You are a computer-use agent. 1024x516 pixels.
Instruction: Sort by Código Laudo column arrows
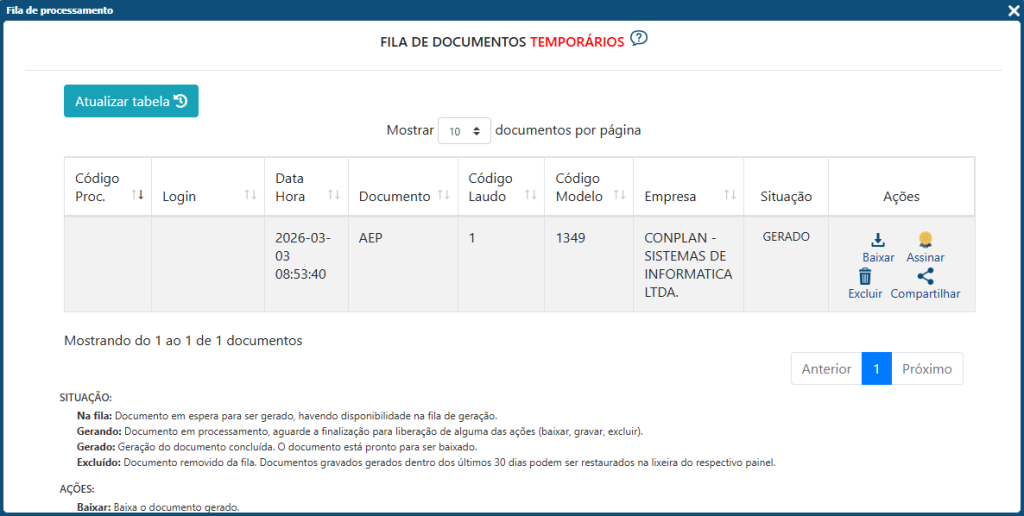[530, 195]
